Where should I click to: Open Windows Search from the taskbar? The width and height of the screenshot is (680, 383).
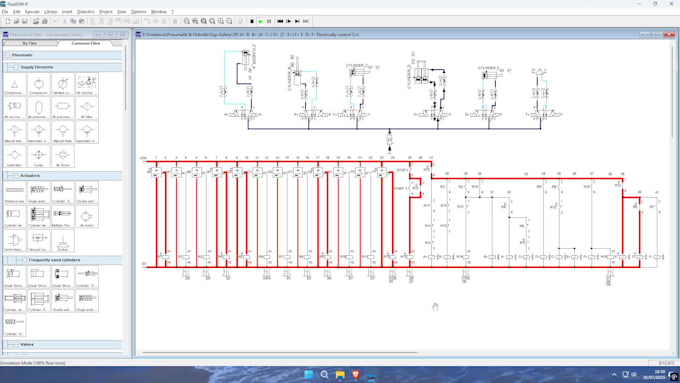[x=324, y=374]
